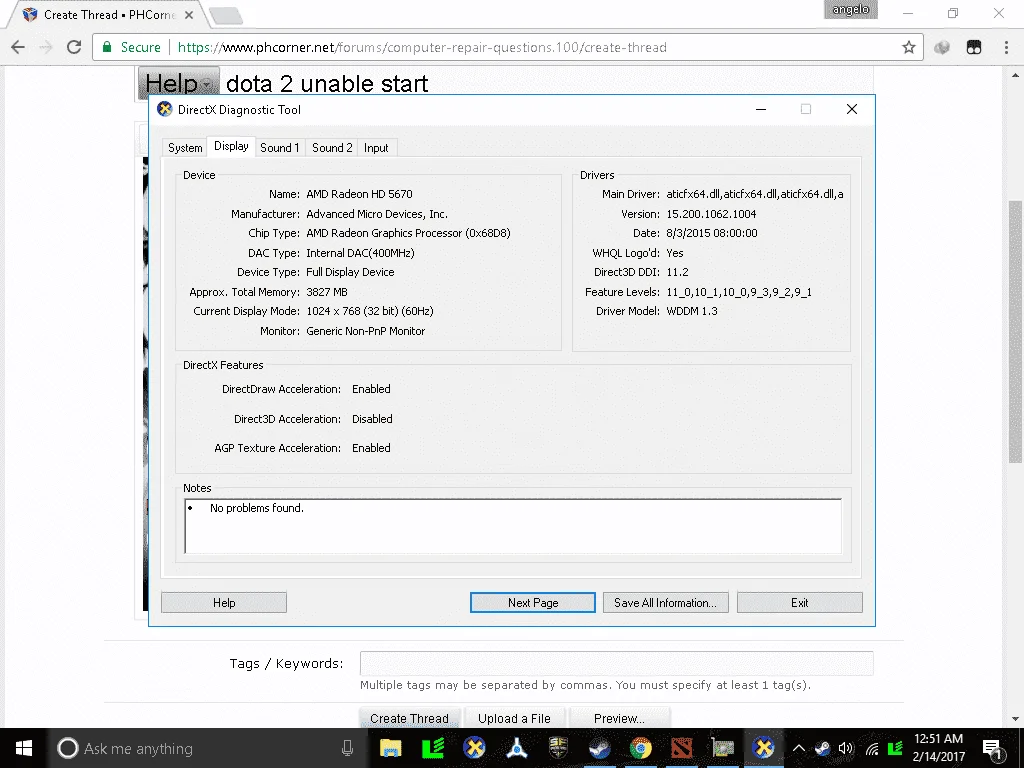
Task: Open a new Chrome tab
Action: point(226,16)
